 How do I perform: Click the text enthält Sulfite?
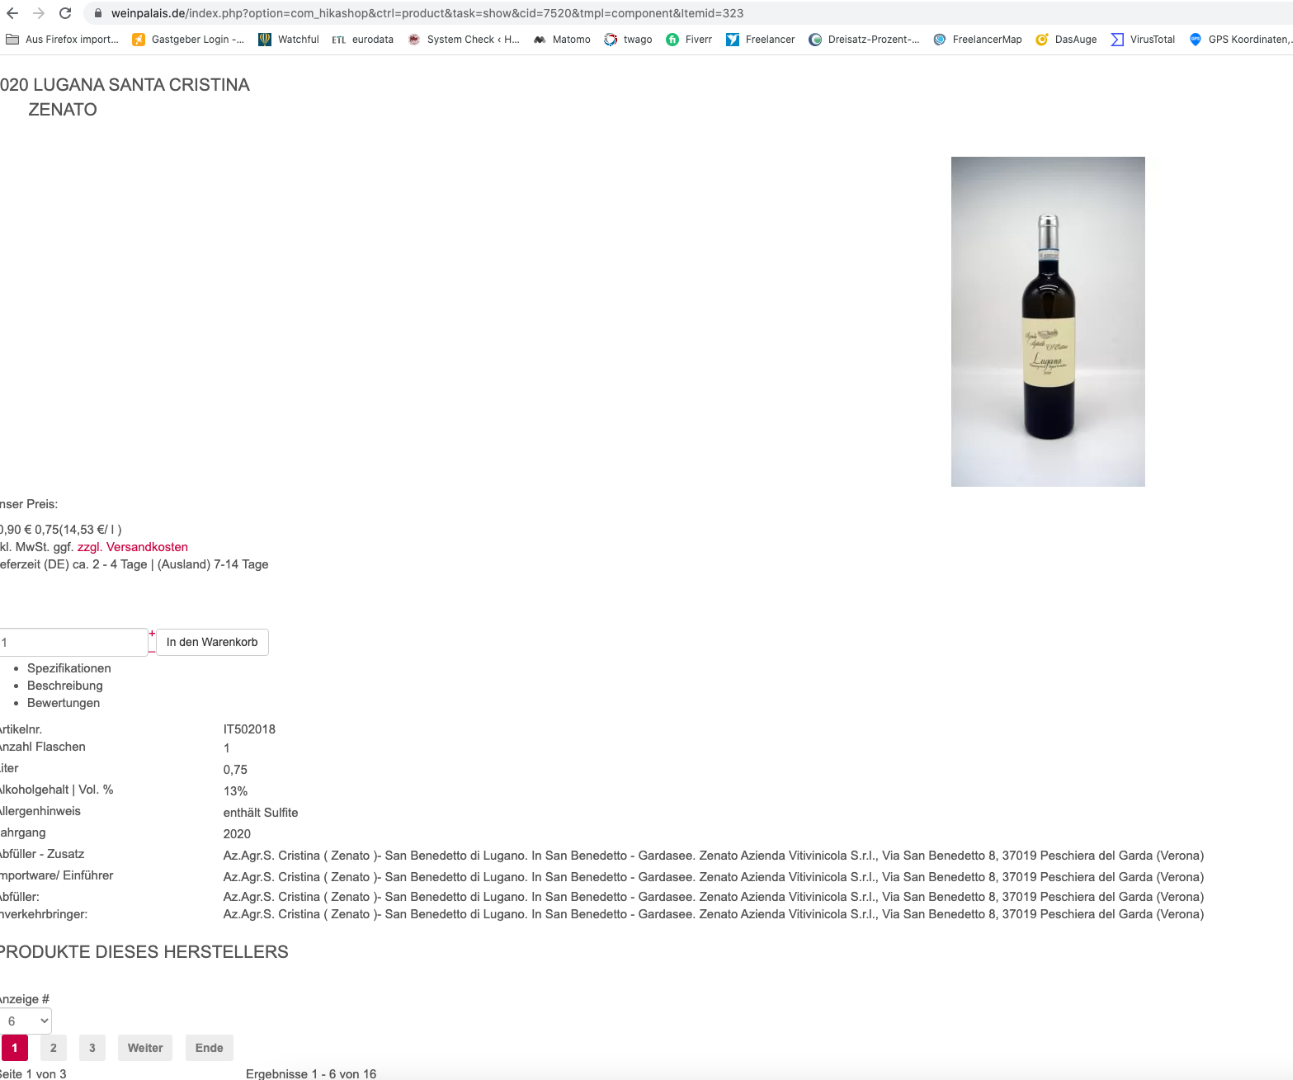pyautogui.click(x=260, y=813)
